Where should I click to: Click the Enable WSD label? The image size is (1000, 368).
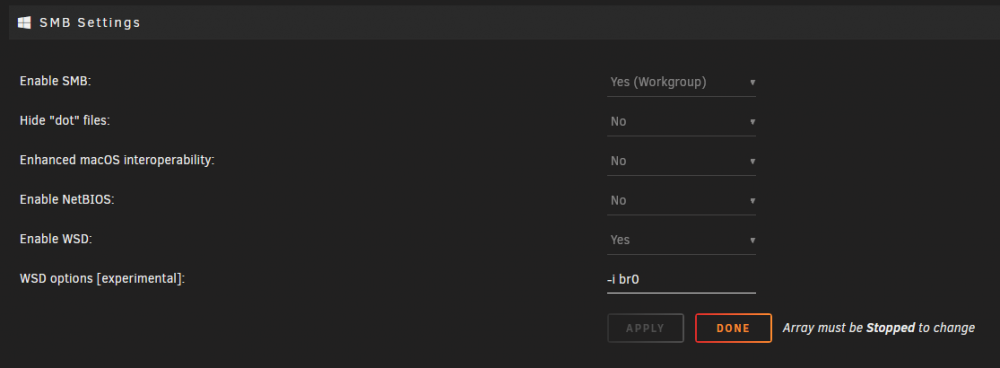coord(56,239)
